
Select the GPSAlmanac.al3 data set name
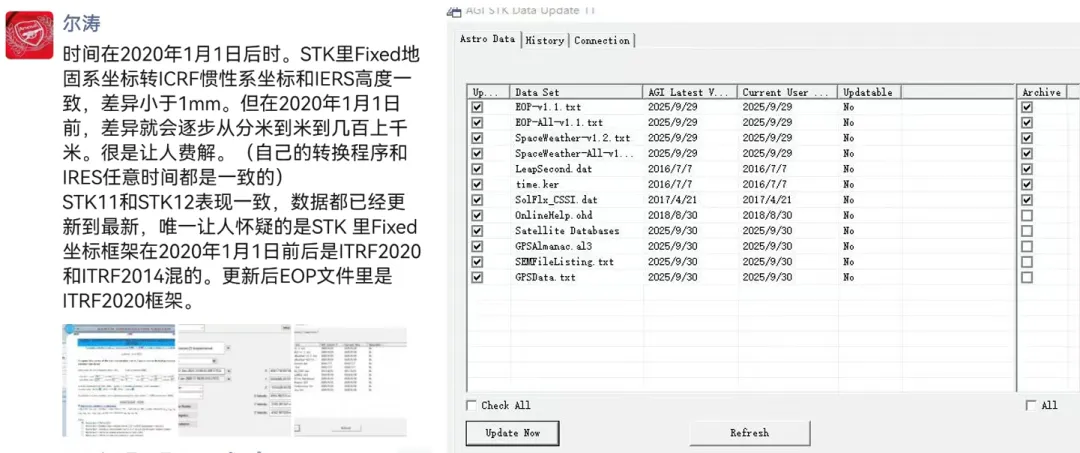coord(553,246)
